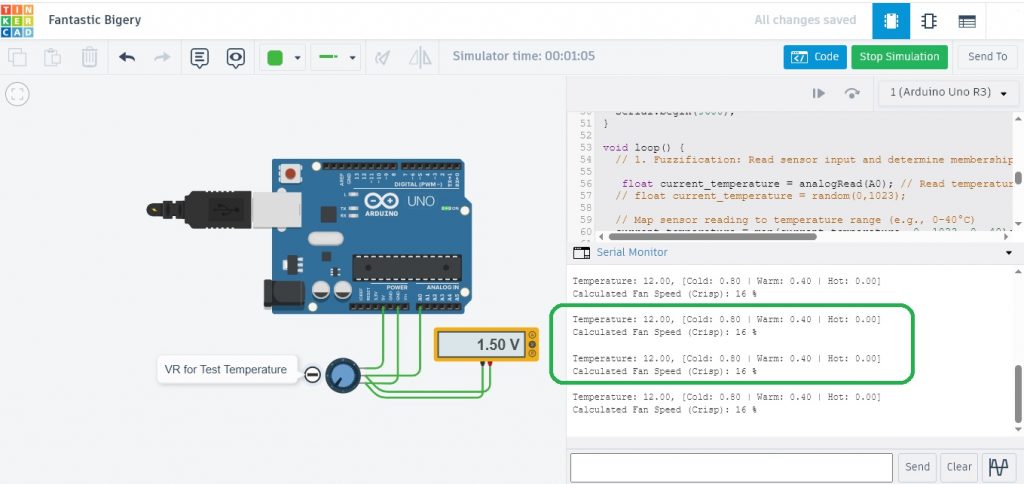This screenshot has width=1024, height=484.
Task: Click the Code button
Action: 815,57
